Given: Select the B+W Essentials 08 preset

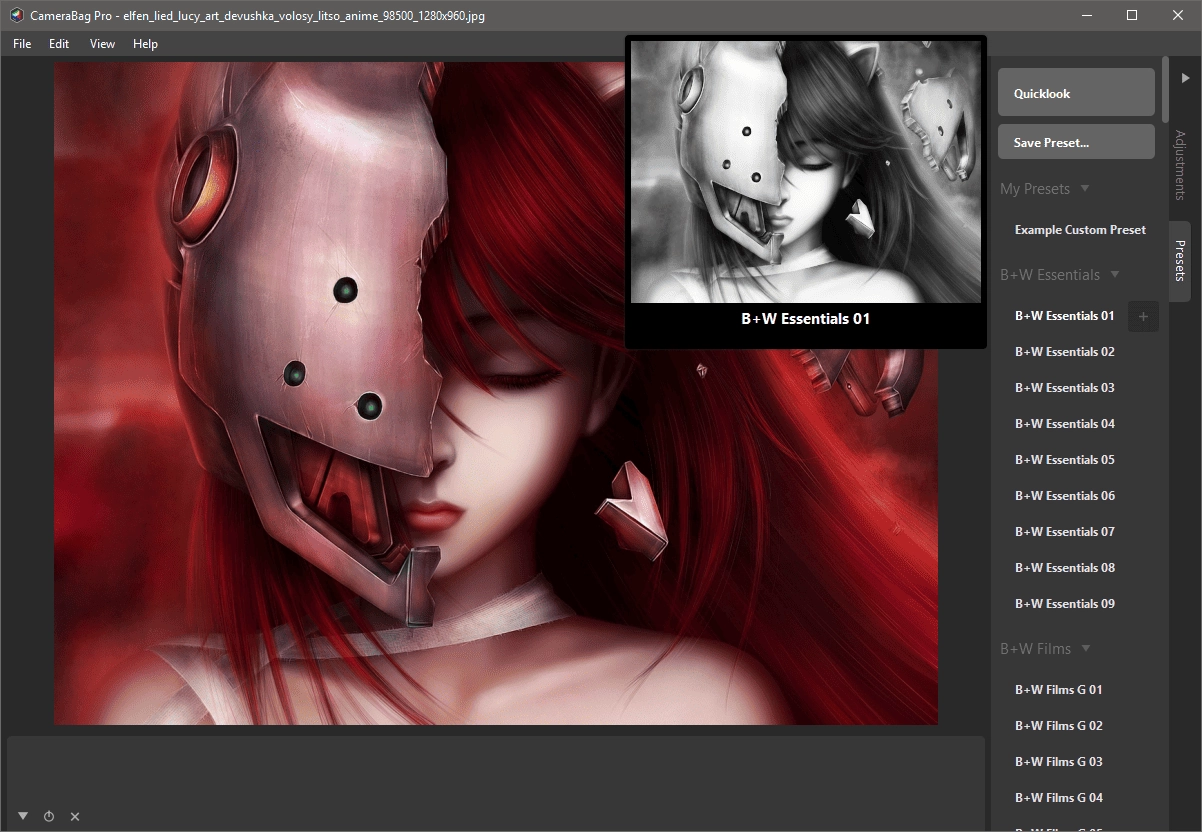Looking at the screenshot, I should [1064, 568].
